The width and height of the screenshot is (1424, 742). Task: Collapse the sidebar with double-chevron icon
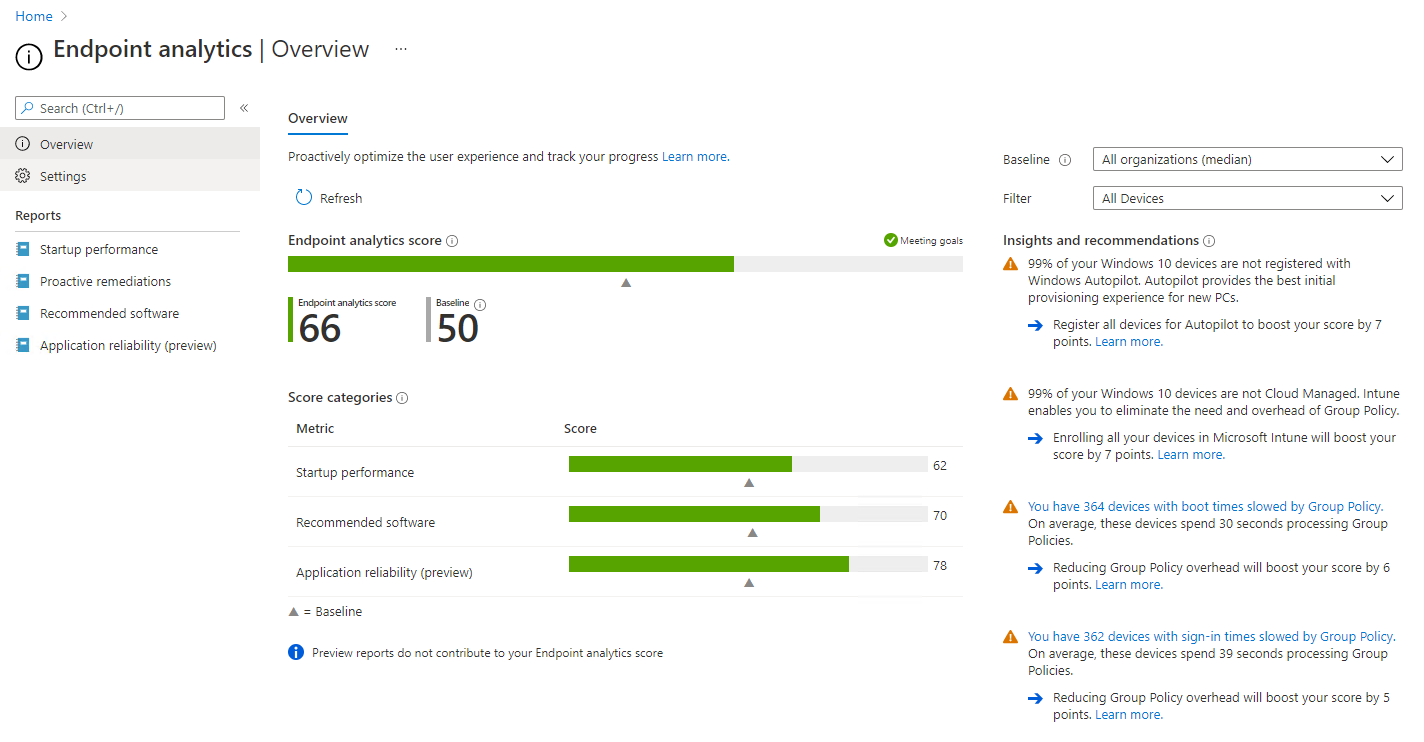pyautogui.click(x=244, y=108)
